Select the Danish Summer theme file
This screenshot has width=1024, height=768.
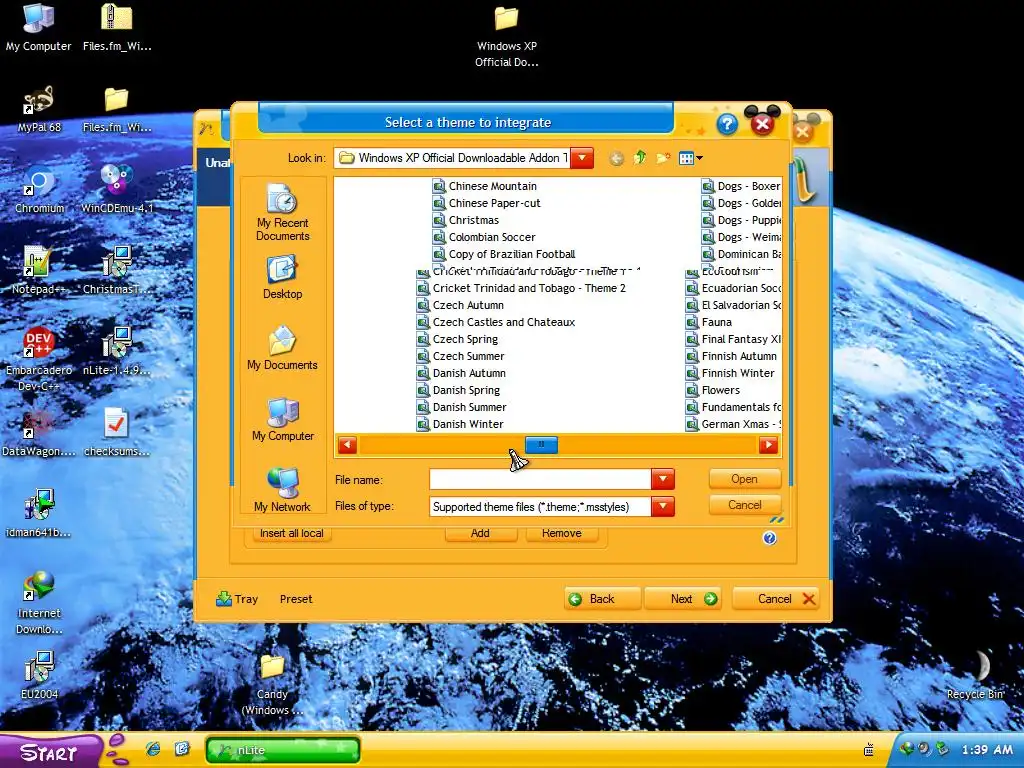click(x=462, y=407)
